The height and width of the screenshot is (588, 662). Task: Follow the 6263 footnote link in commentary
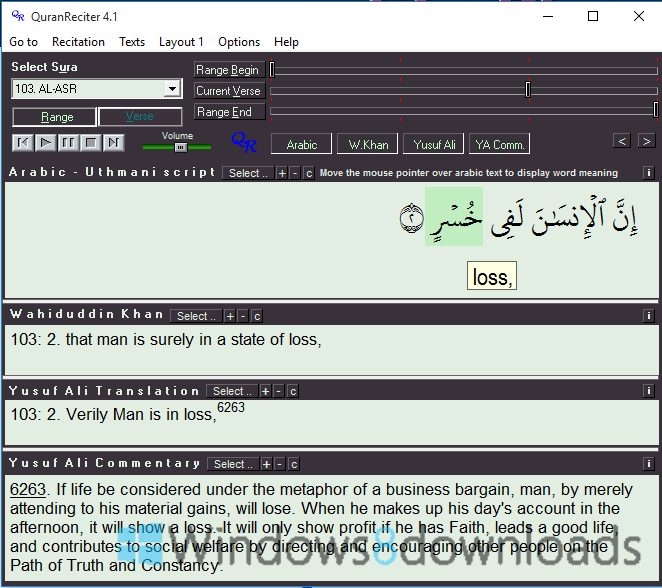pos(27,489)
